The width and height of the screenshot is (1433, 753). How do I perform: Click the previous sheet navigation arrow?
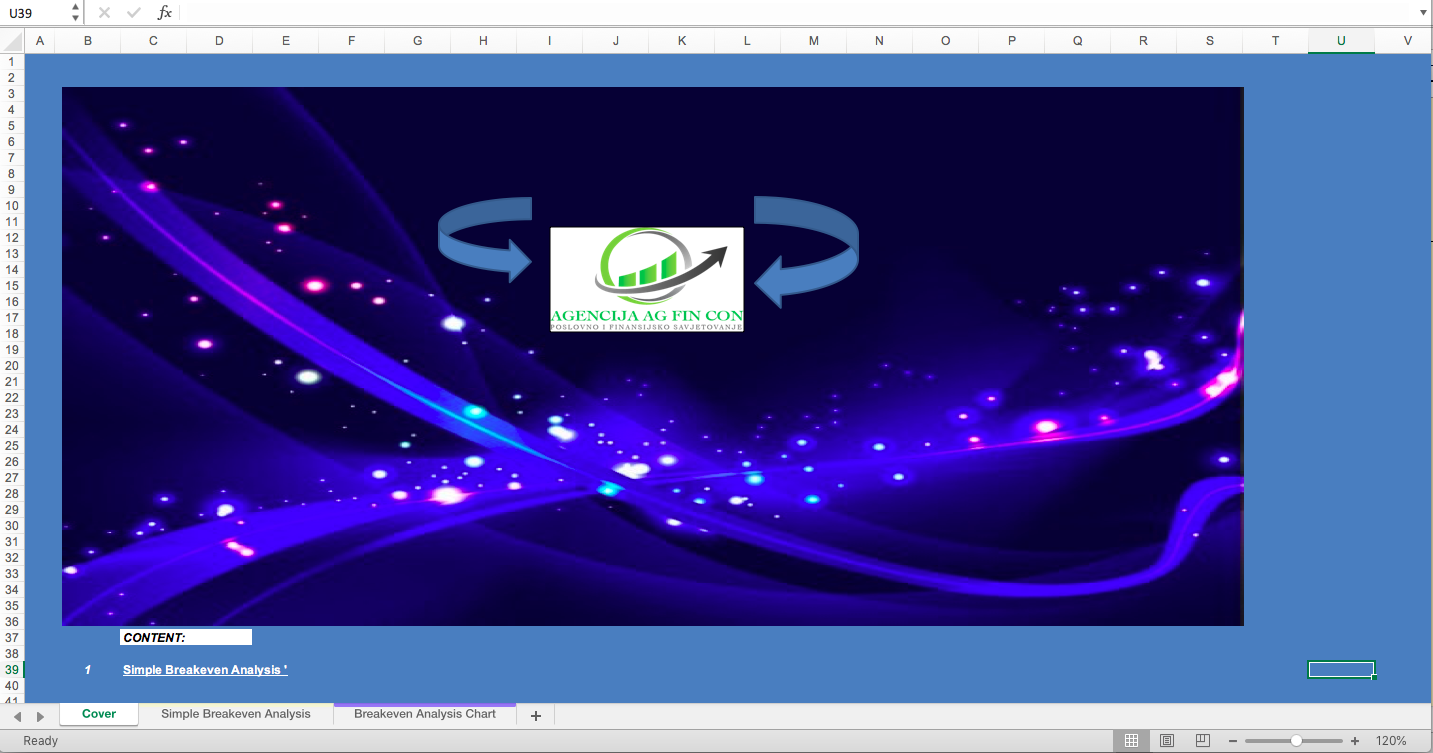tap(17, 716)
